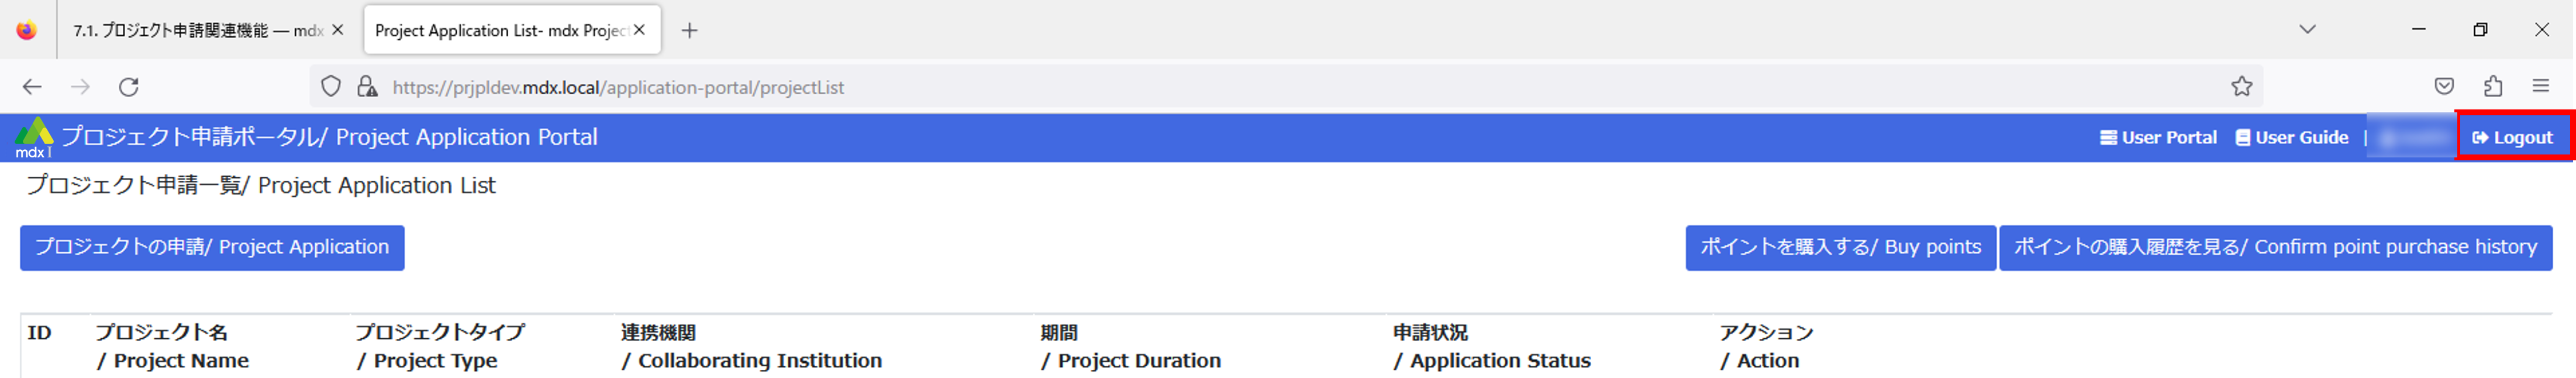Switch to the 7.1. プロジェクト申請関連機能 tab
2576x378 pixels.
click(197, 30)
